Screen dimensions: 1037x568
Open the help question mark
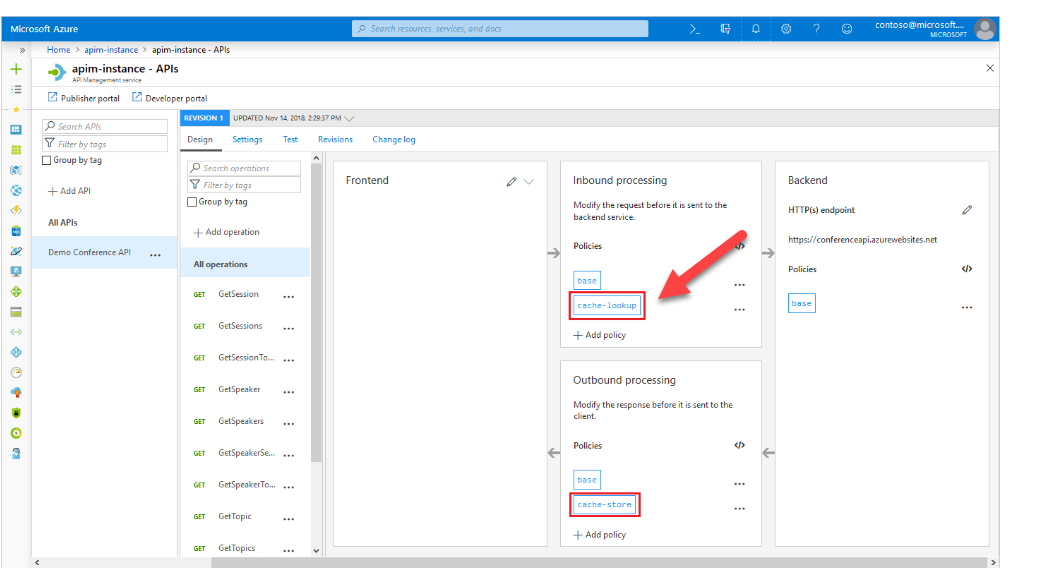tap(816, 29)
